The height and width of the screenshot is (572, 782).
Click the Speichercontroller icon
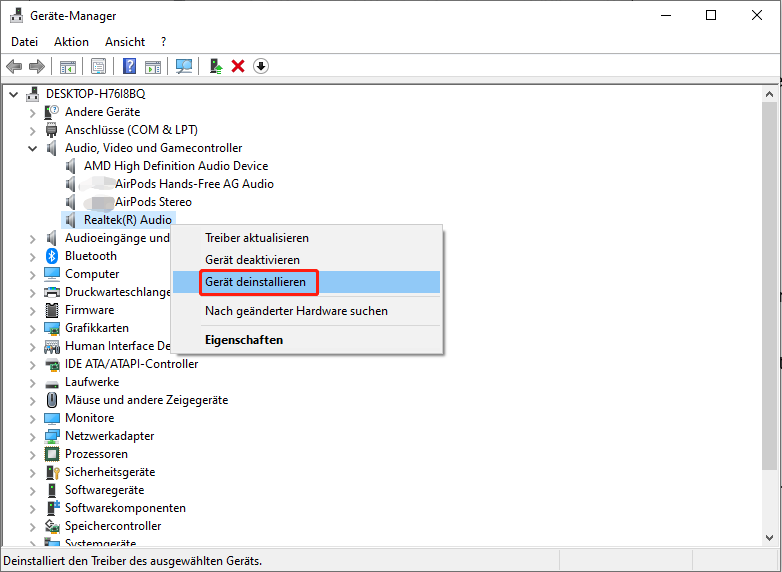pyautogui.click(x=52, y=526)
